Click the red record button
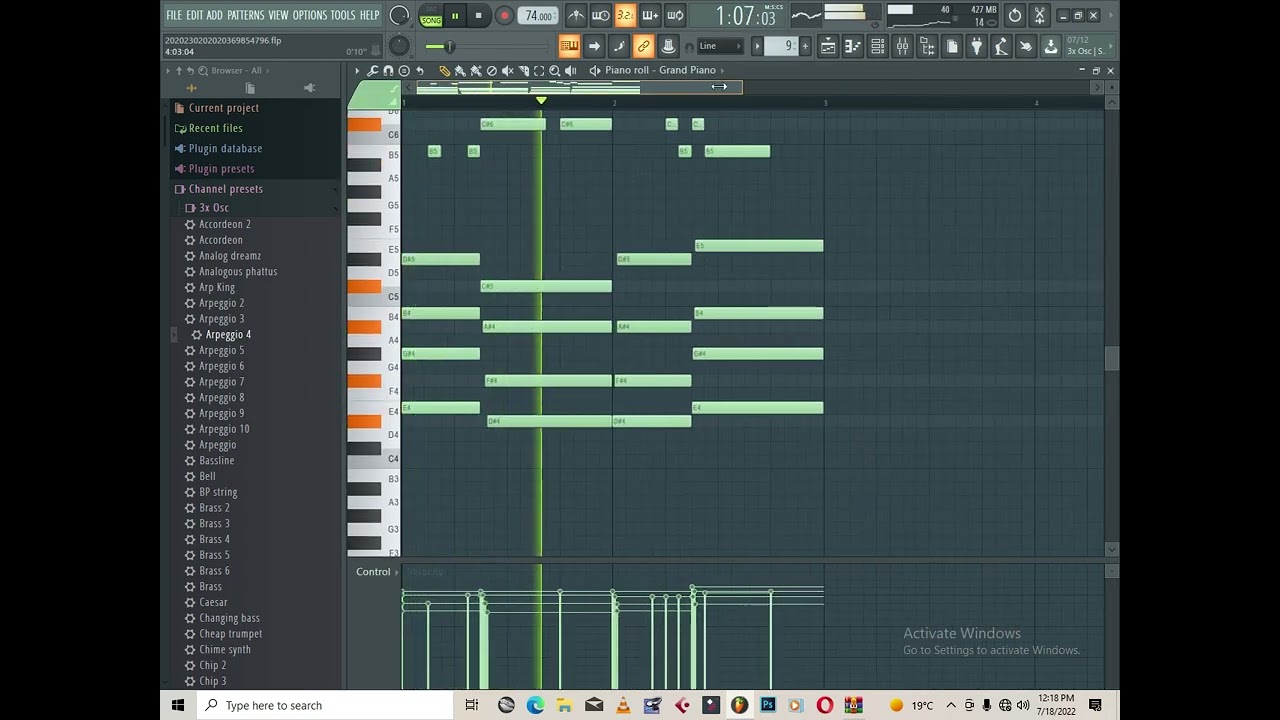 (504, 16)
